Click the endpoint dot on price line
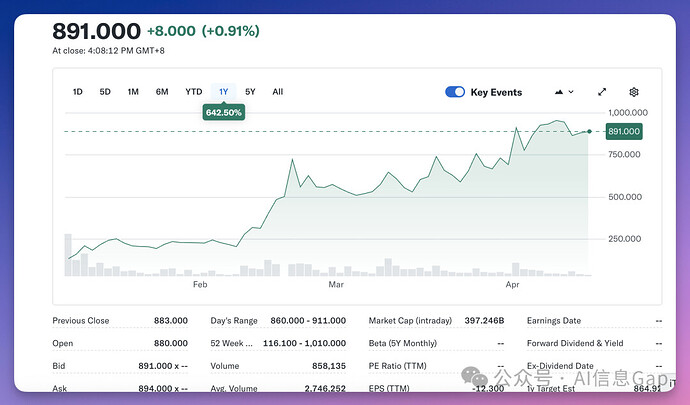This screenshot has width=690, height=405. (x=590, y=131)
